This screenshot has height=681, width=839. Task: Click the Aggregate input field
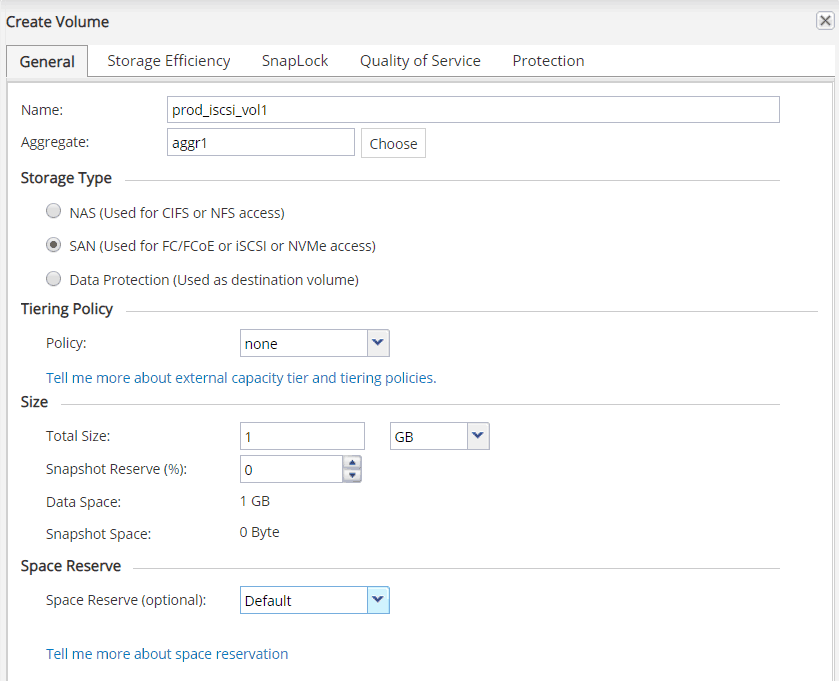point(261,143)
